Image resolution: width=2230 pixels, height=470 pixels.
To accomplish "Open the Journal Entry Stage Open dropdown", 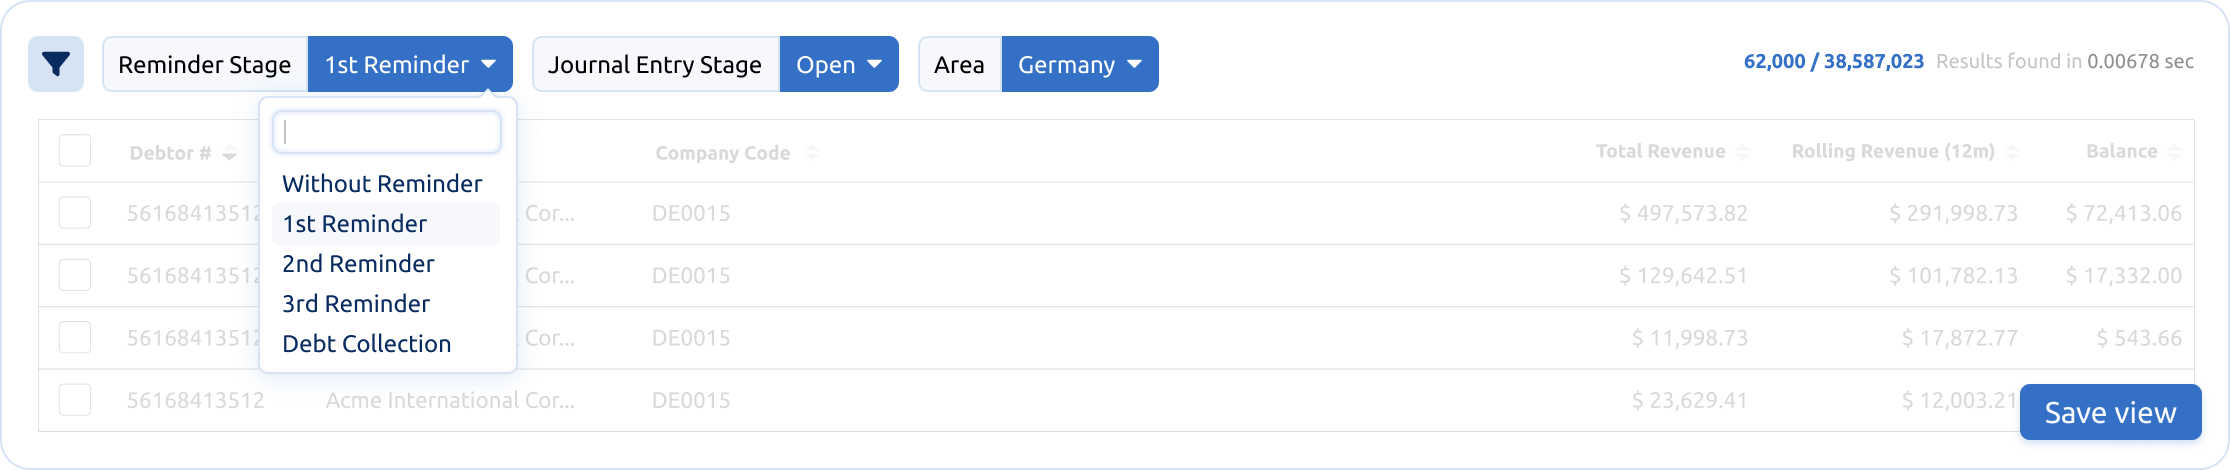I will pyautogui.click(x=839, y=64).
